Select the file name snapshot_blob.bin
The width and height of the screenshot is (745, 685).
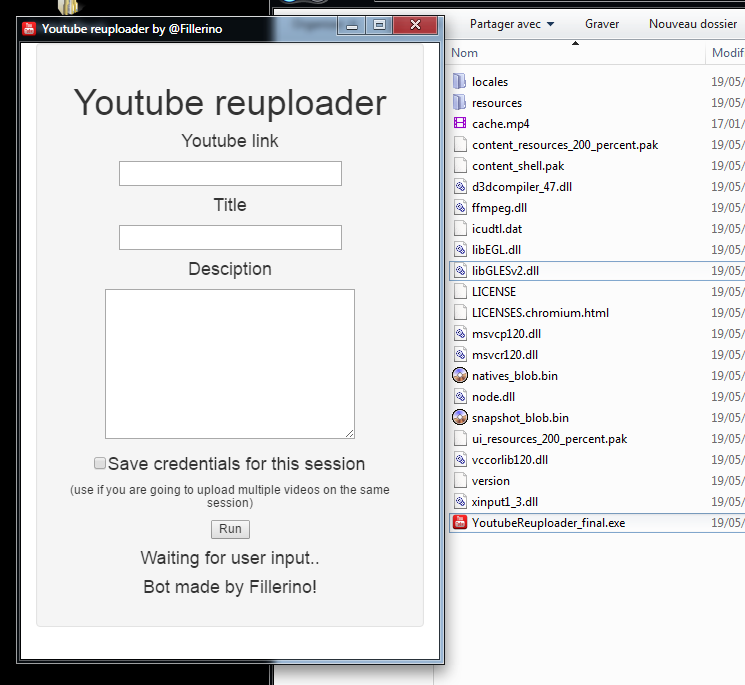pyautogui.click(x=520, y=418)
